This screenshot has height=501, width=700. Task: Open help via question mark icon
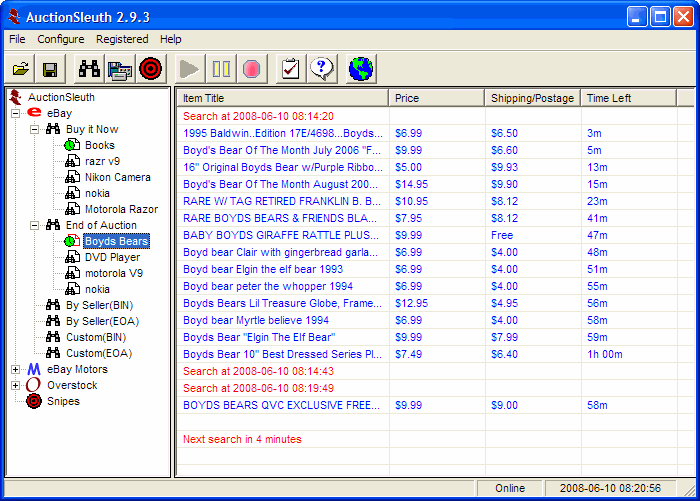tap(321, 69)
